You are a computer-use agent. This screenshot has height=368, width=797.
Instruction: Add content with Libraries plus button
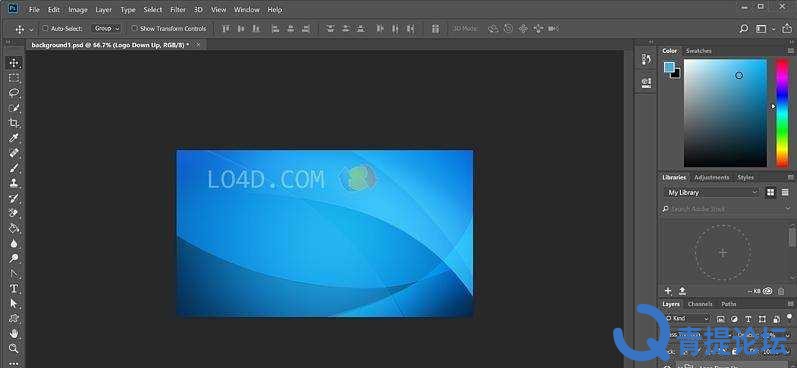tap(668, 291)
